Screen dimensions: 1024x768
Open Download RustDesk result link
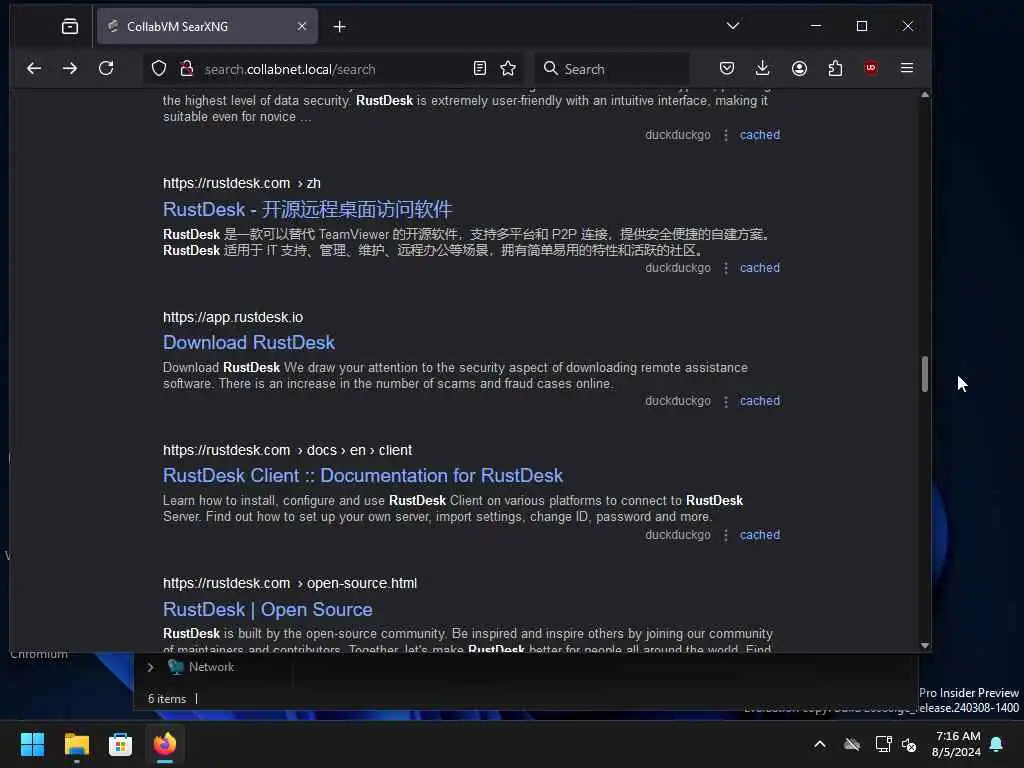(249, 343)
